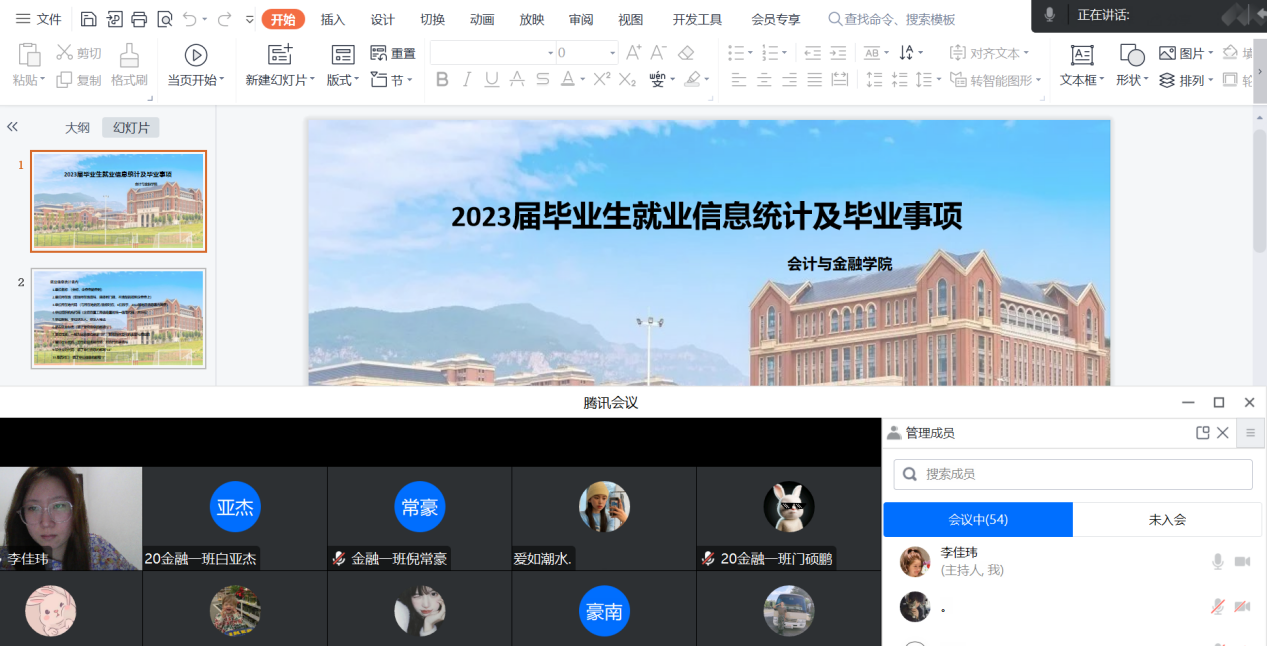Toggle 李佳玮's camera in member list
Image resolution: width=1267 pixels, height=646 pixels.
click(x=1242, y=561)
